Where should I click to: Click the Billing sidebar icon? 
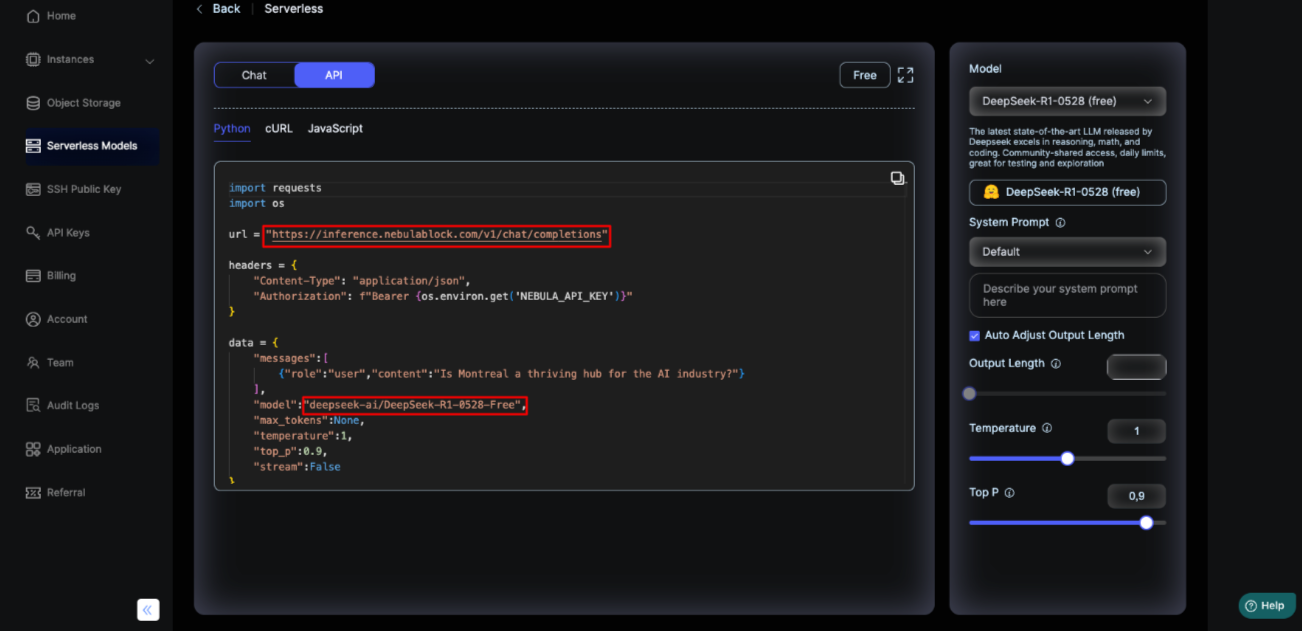tap(33, 276)
